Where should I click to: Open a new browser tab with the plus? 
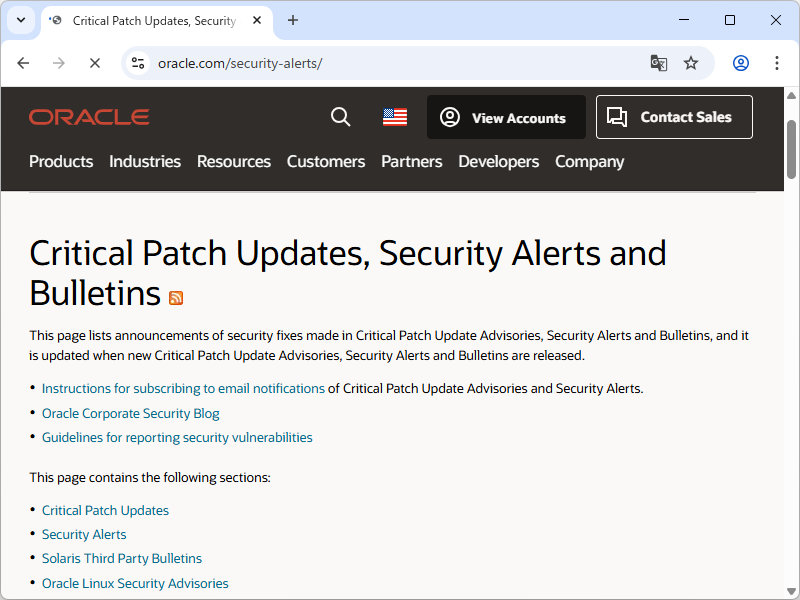292,20
